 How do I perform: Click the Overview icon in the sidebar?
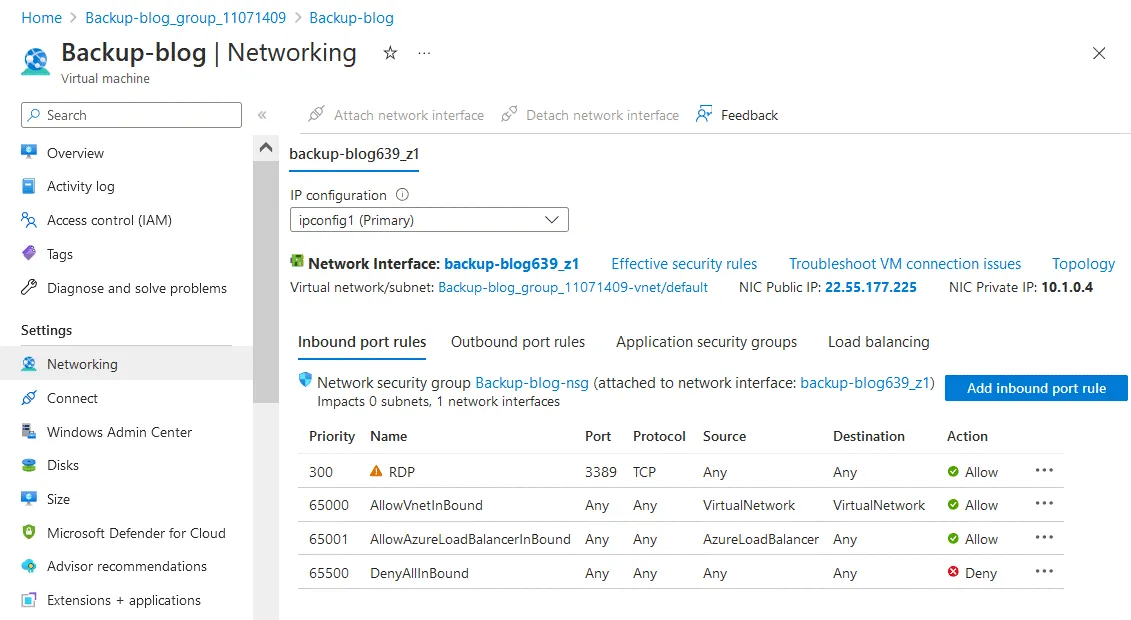[29, 152]
